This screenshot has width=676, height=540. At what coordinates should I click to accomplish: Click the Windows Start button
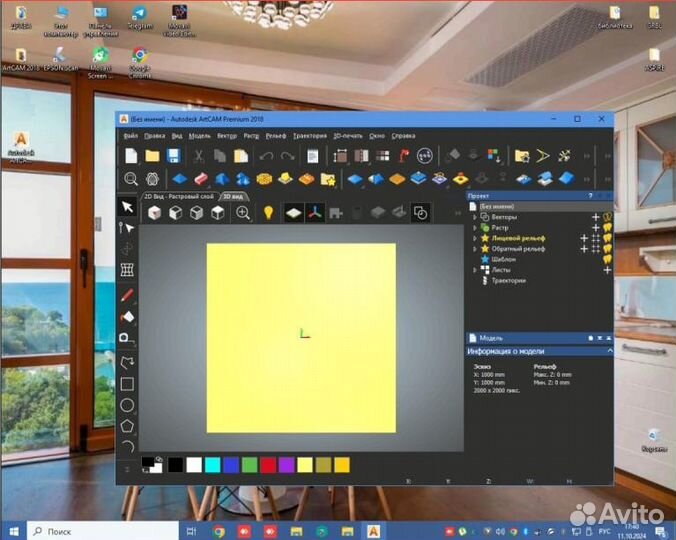click(13, 531)
